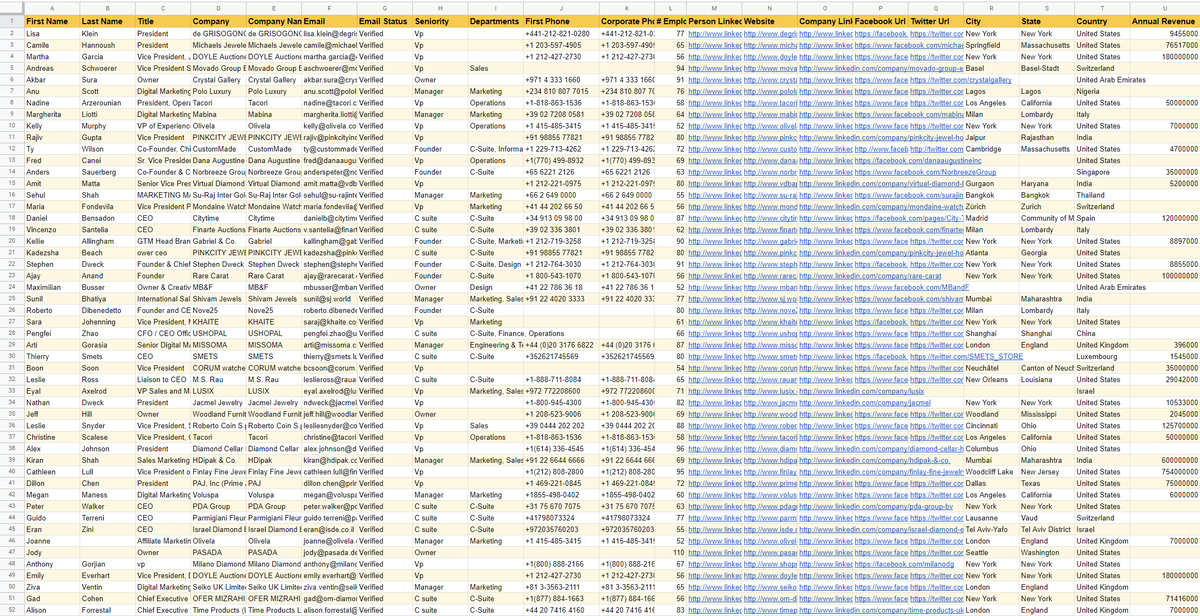Click the 'Seniority' header cell
Image resolution: width=1200 pixels, height=616 pixels.
point(439,21)
